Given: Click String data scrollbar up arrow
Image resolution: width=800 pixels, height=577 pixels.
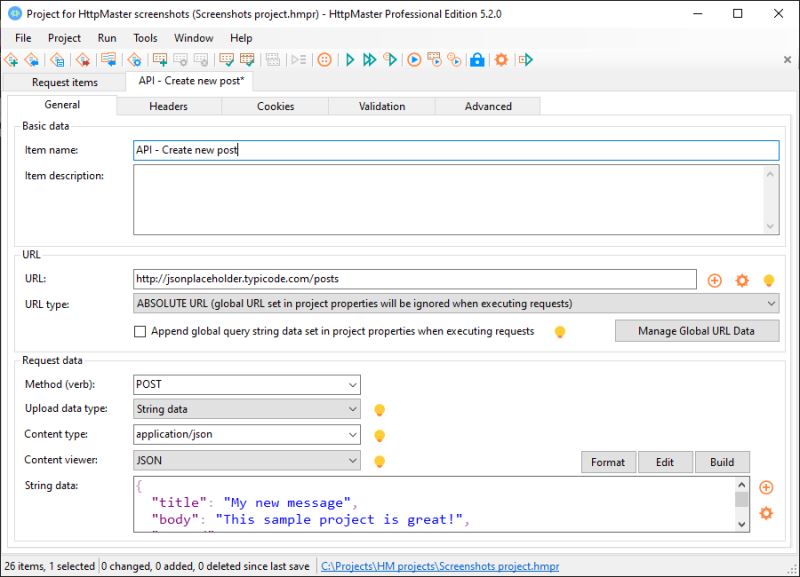Looking at the screenshot, I should pos(742,485).
